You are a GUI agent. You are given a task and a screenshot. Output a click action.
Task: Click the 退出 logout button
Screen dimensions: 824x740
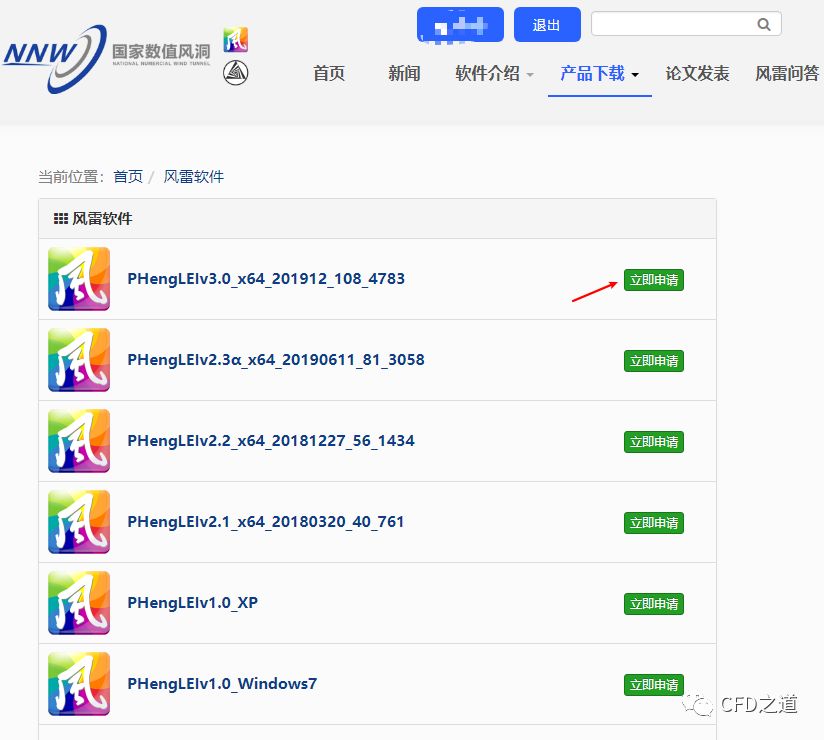click(x=547, y=24)
